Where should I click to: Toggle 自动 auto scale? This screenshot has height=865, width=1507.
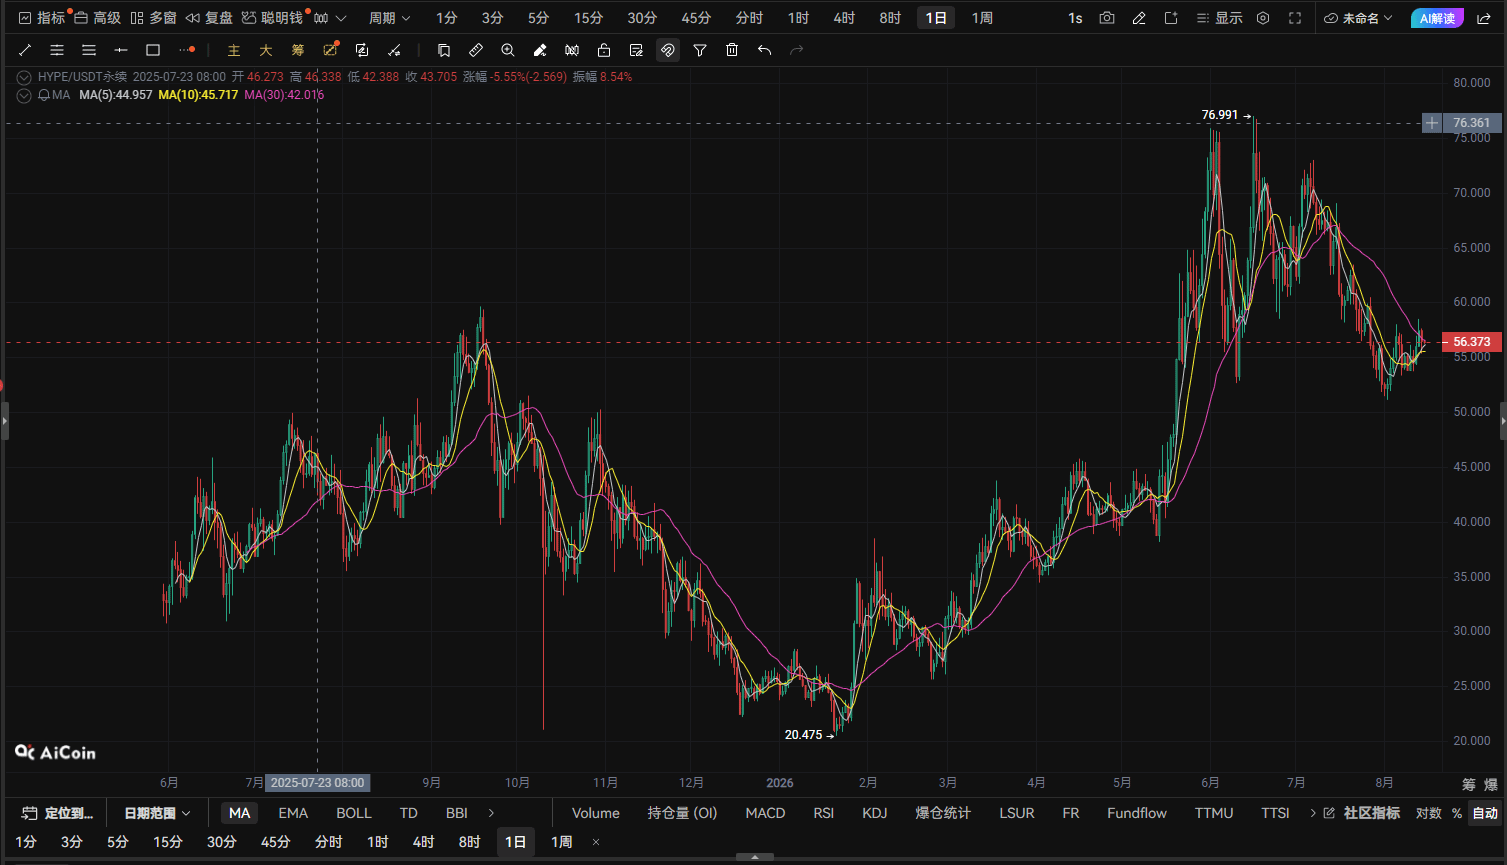(x=1485, y=813)
